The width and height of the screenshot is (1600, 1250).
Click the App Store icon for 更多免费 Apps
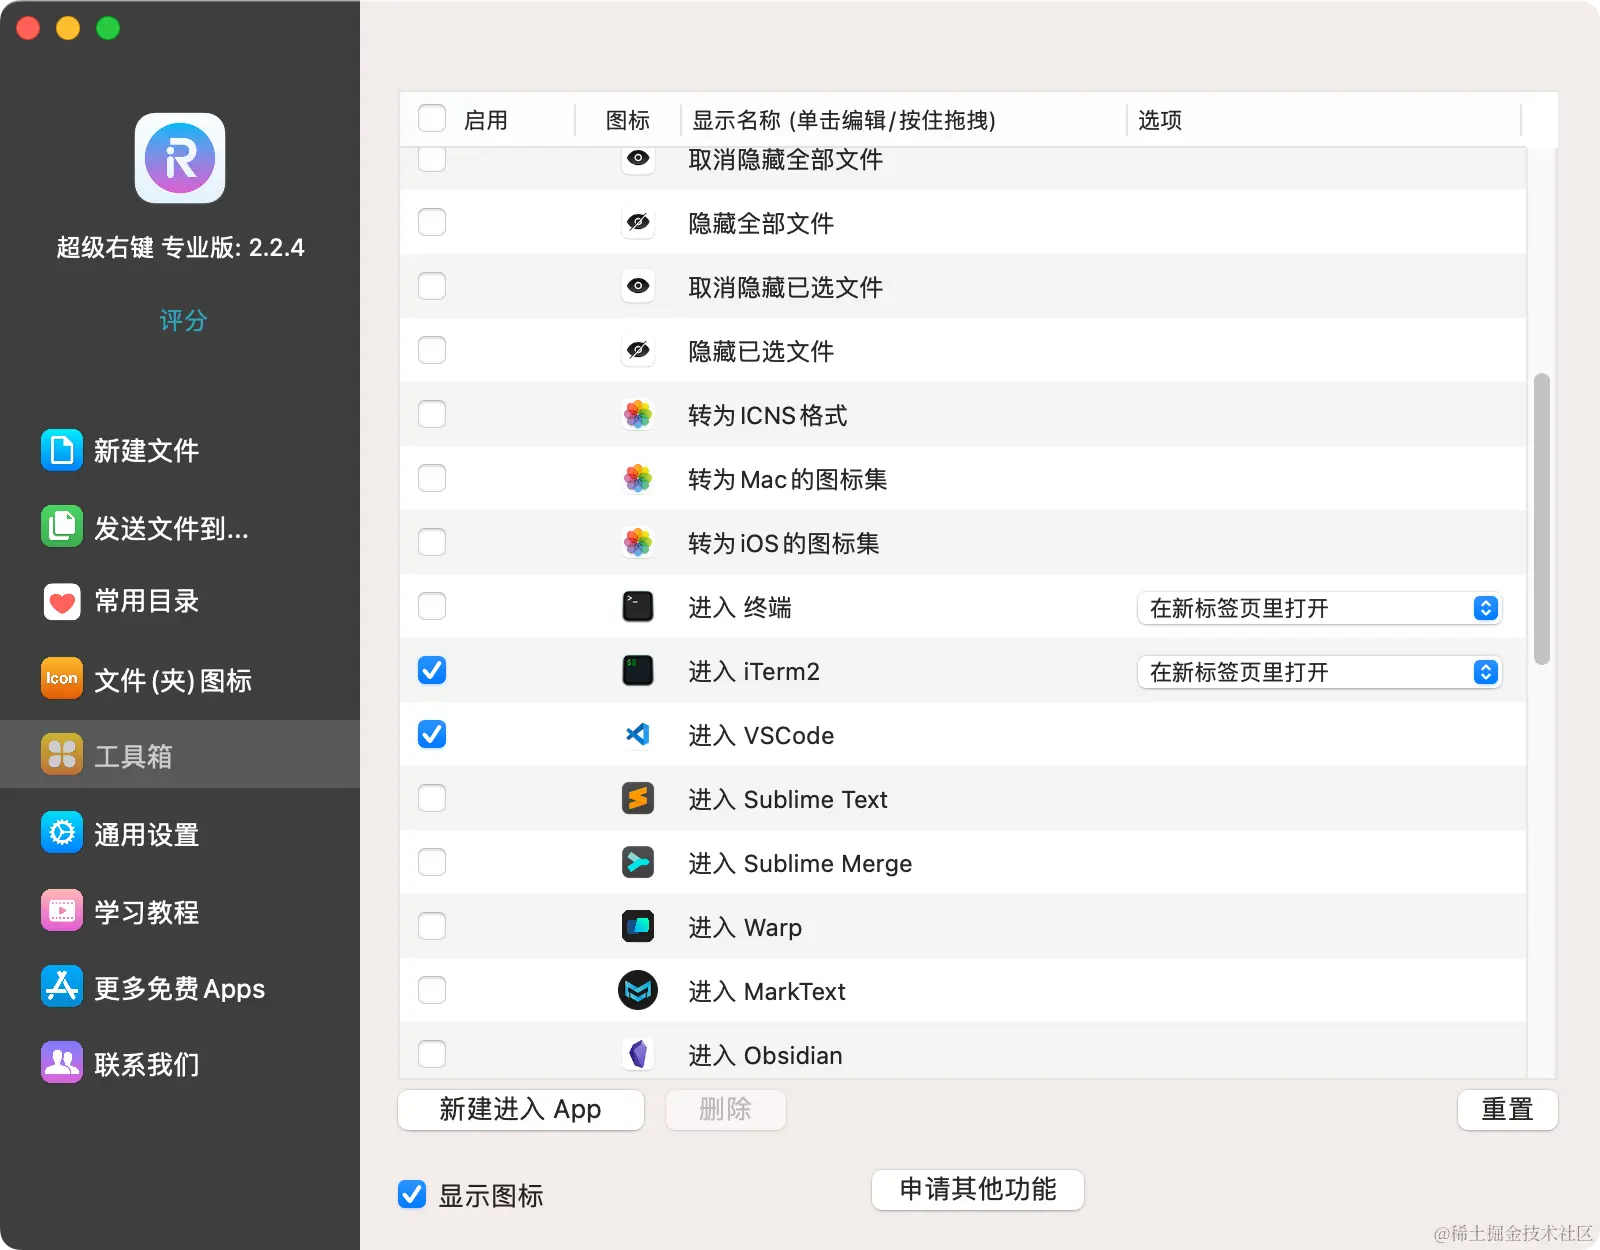click(62, 987)
